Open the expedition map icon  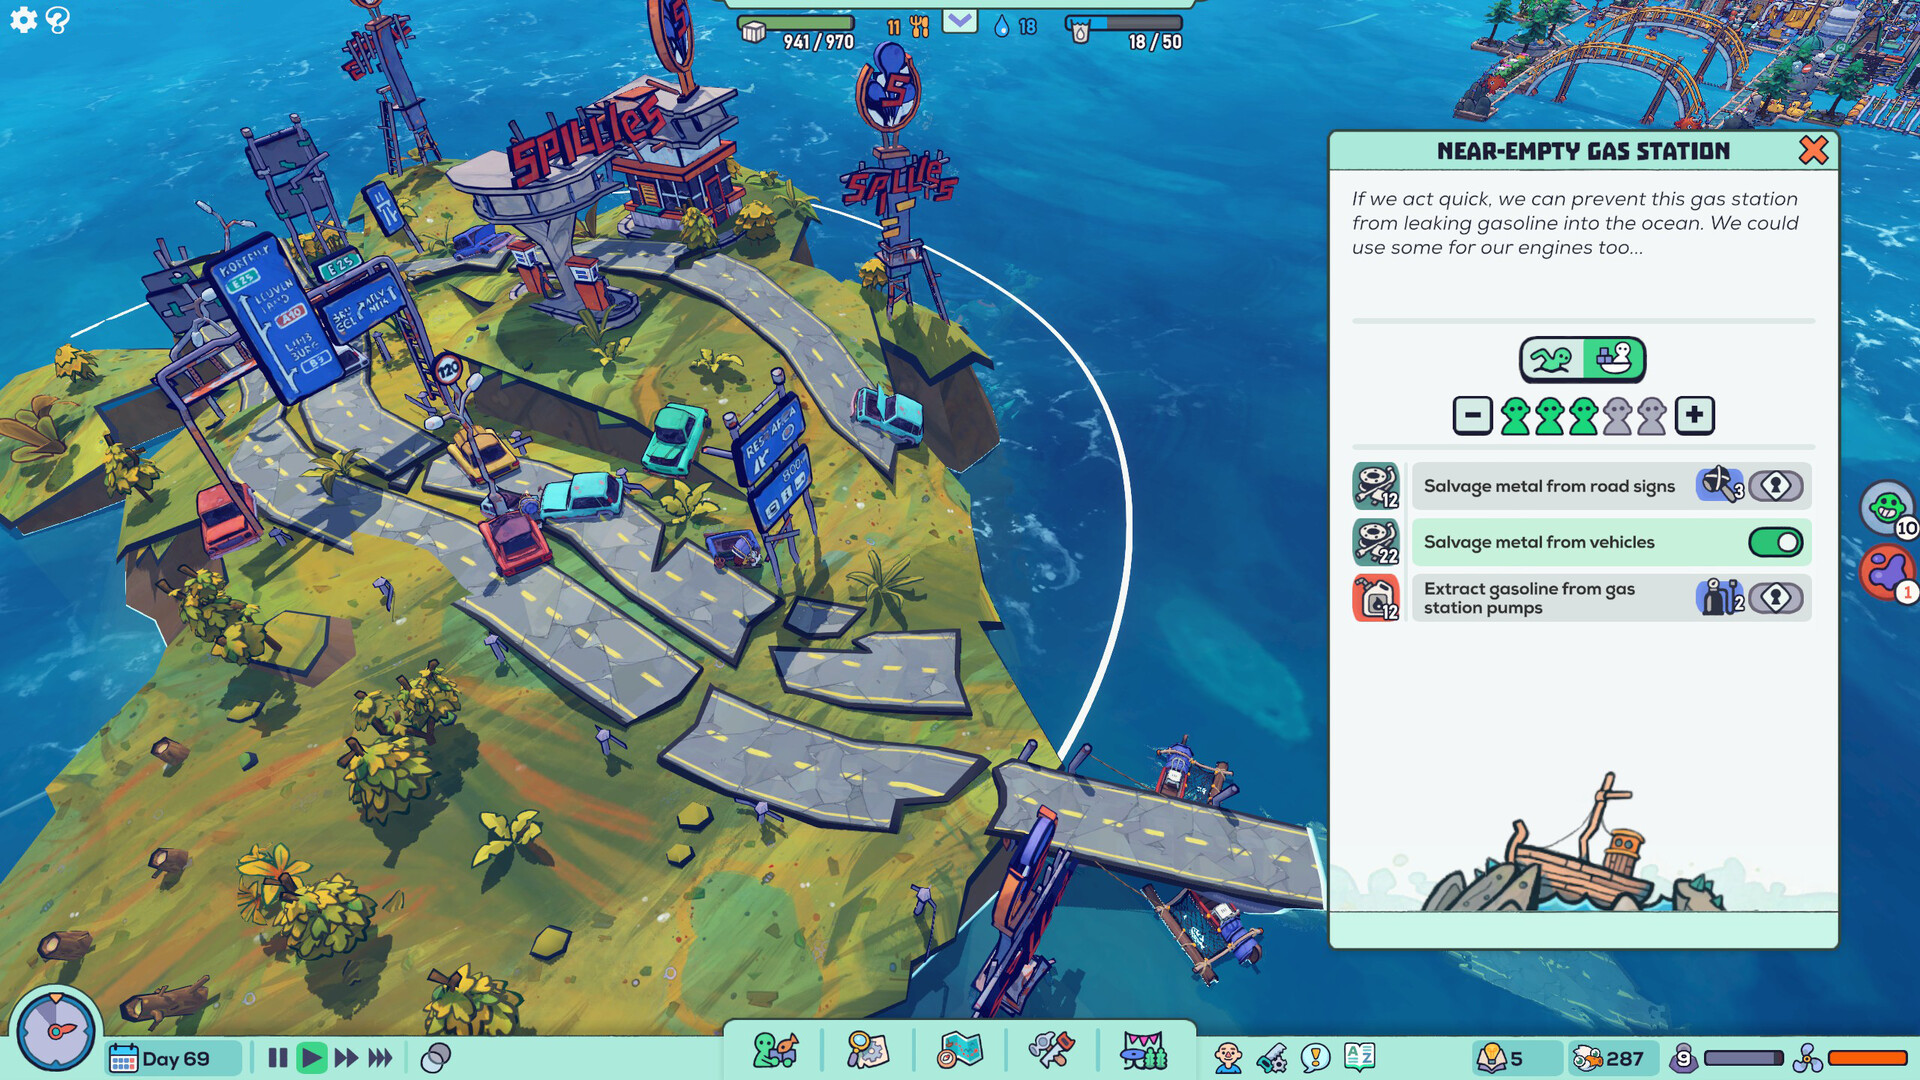961,1052
